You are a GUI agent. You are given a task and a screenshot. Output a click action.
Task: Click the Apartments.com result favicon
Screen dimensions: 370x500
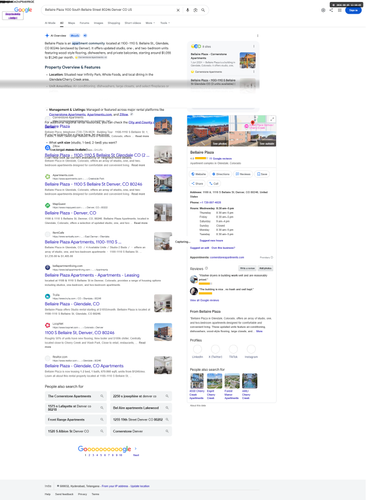tap(48, 177)
